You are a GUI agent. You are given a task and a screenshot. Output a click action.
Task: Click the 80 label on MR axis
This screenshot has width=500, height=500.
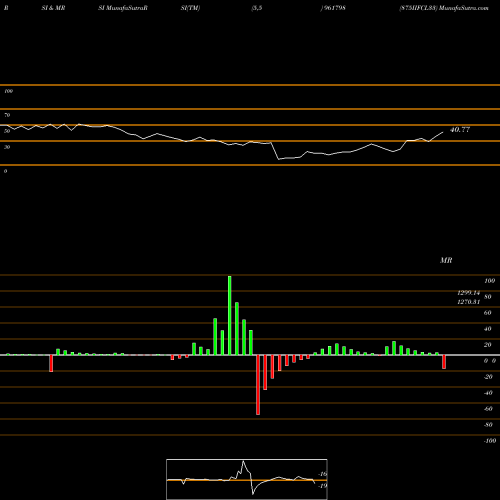pos(488,297)
